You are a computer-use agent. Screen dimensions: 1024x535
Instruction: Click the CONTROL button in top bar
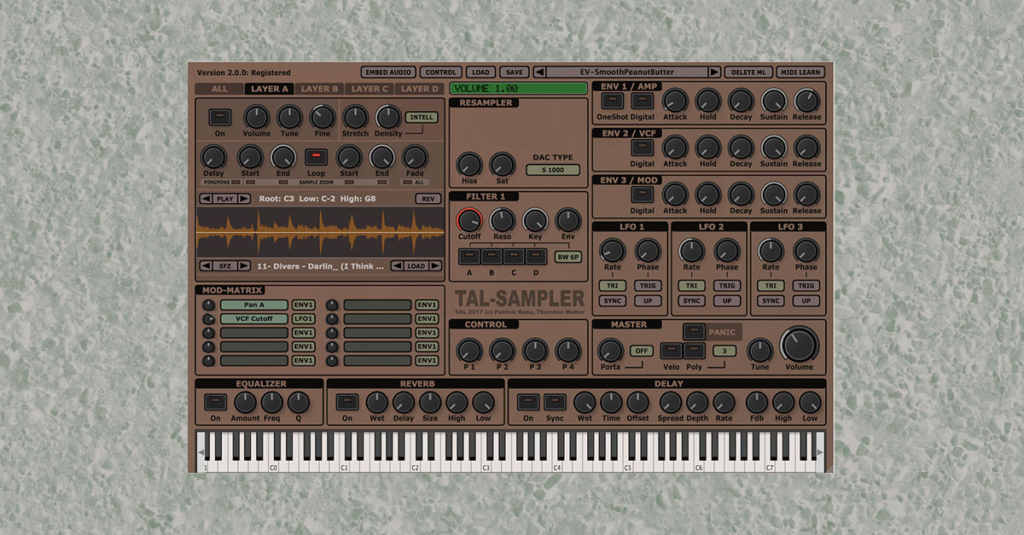click(441, 73)
